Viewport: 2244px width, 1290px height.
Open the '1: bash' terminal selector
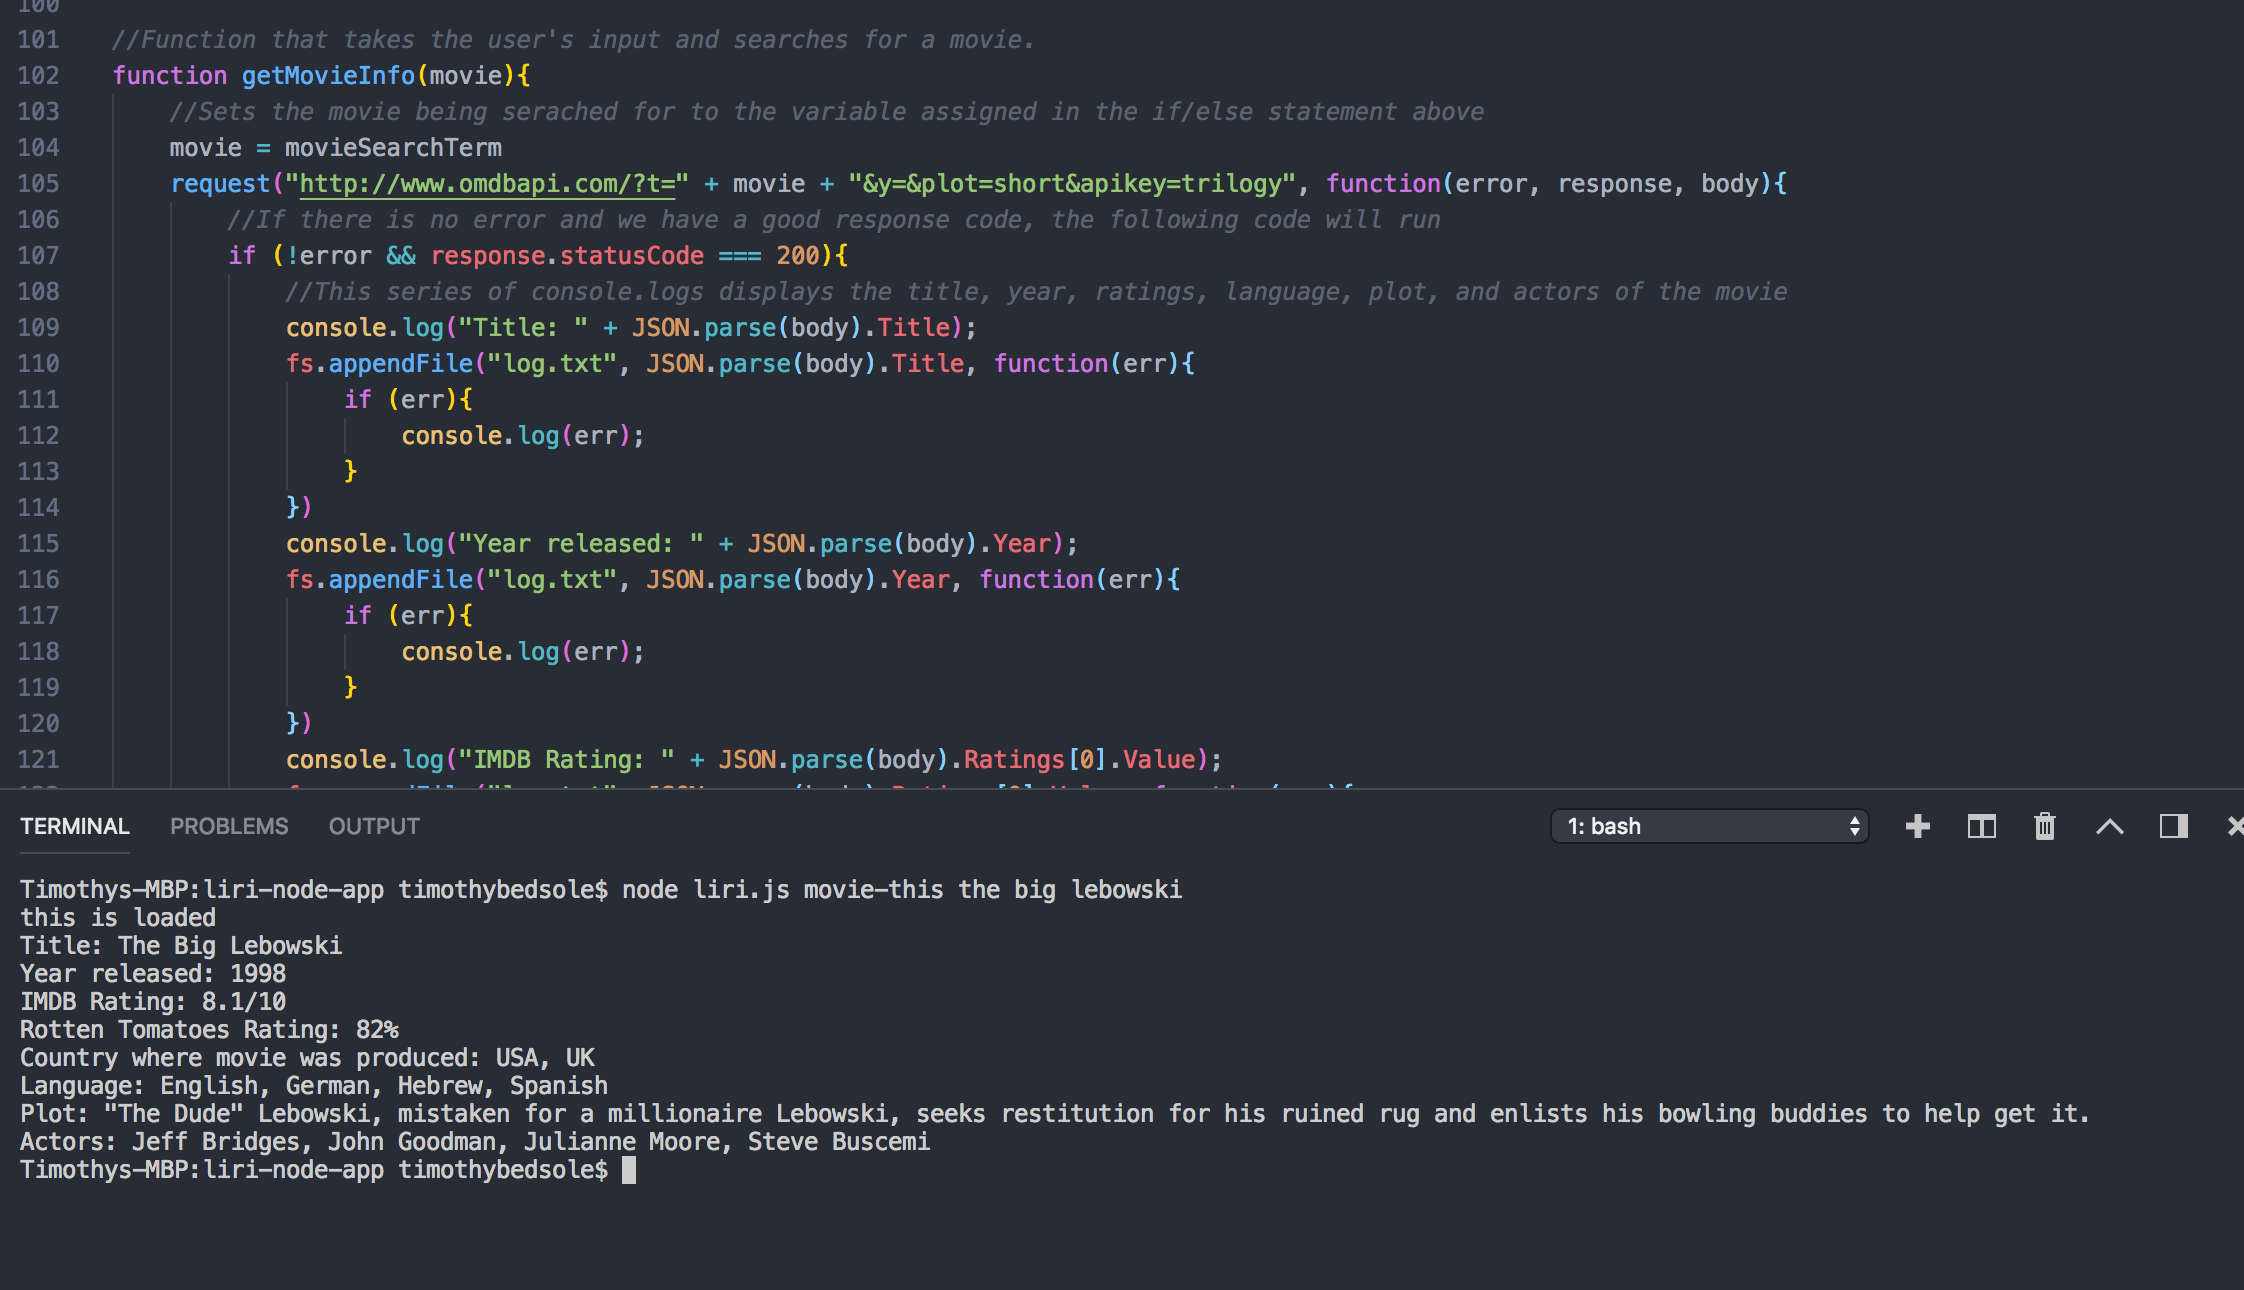pyautogui.click(x=1709, y=826)
